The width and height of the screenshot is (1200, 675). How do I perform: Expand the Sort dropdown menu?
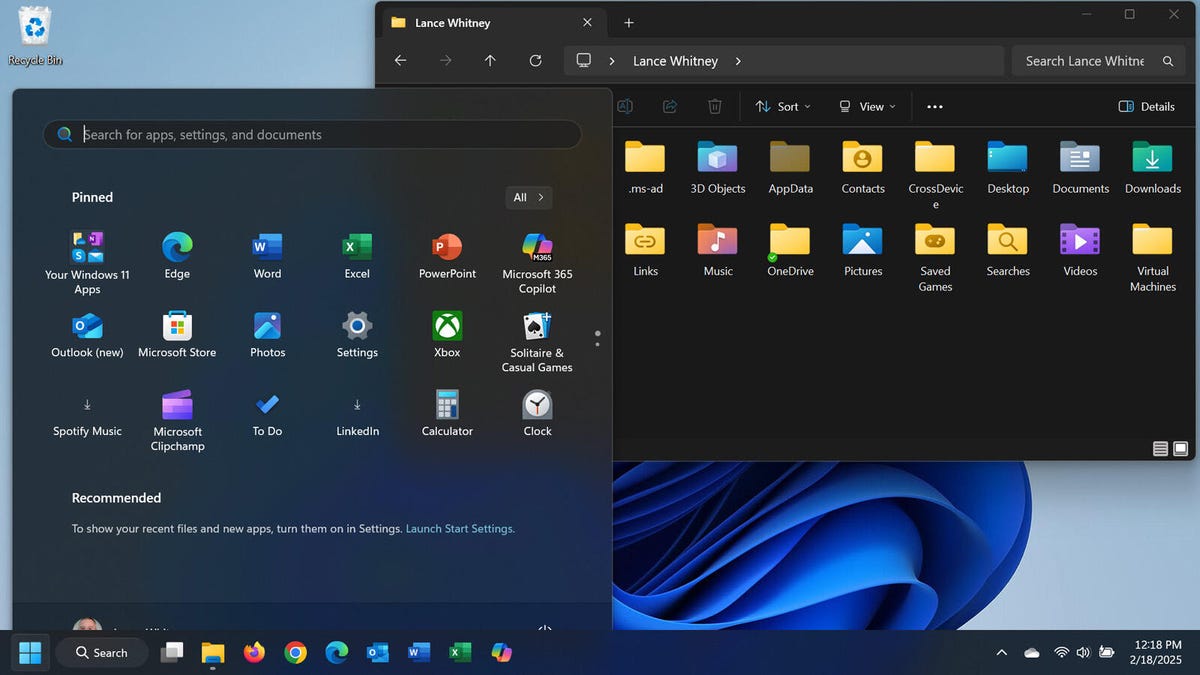783,107
